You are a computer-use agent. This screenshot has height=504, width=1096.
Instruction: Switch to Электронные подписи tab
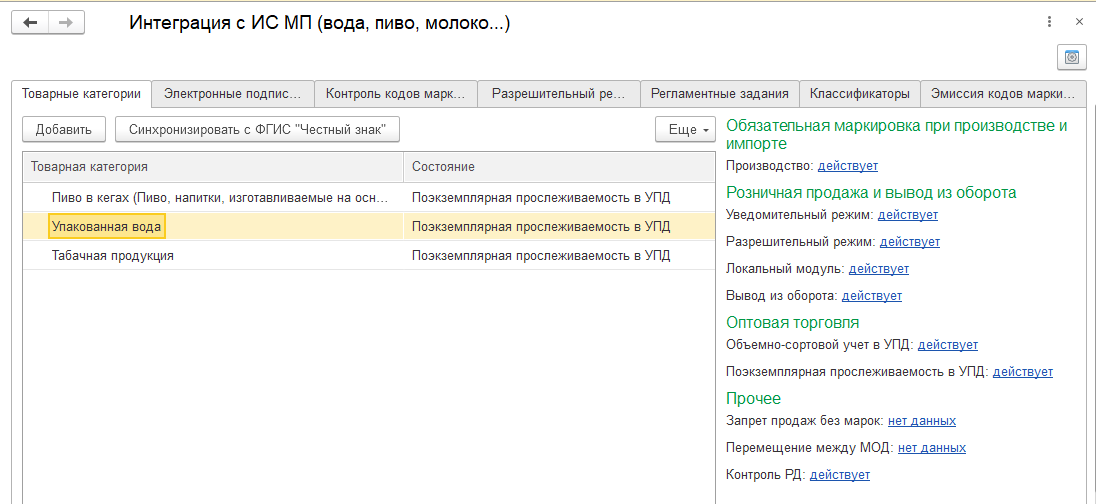pyautogui.click(x=233, y=93)
